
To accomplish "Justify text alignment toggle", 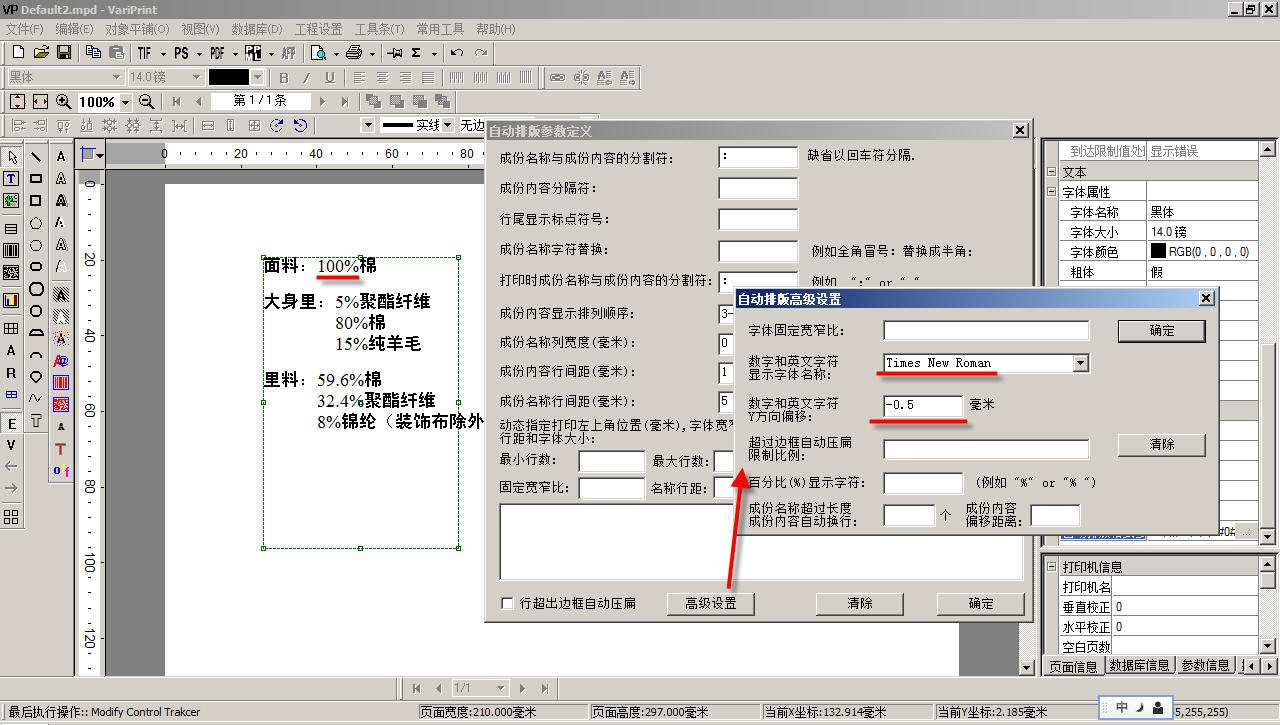I will 428,77.
